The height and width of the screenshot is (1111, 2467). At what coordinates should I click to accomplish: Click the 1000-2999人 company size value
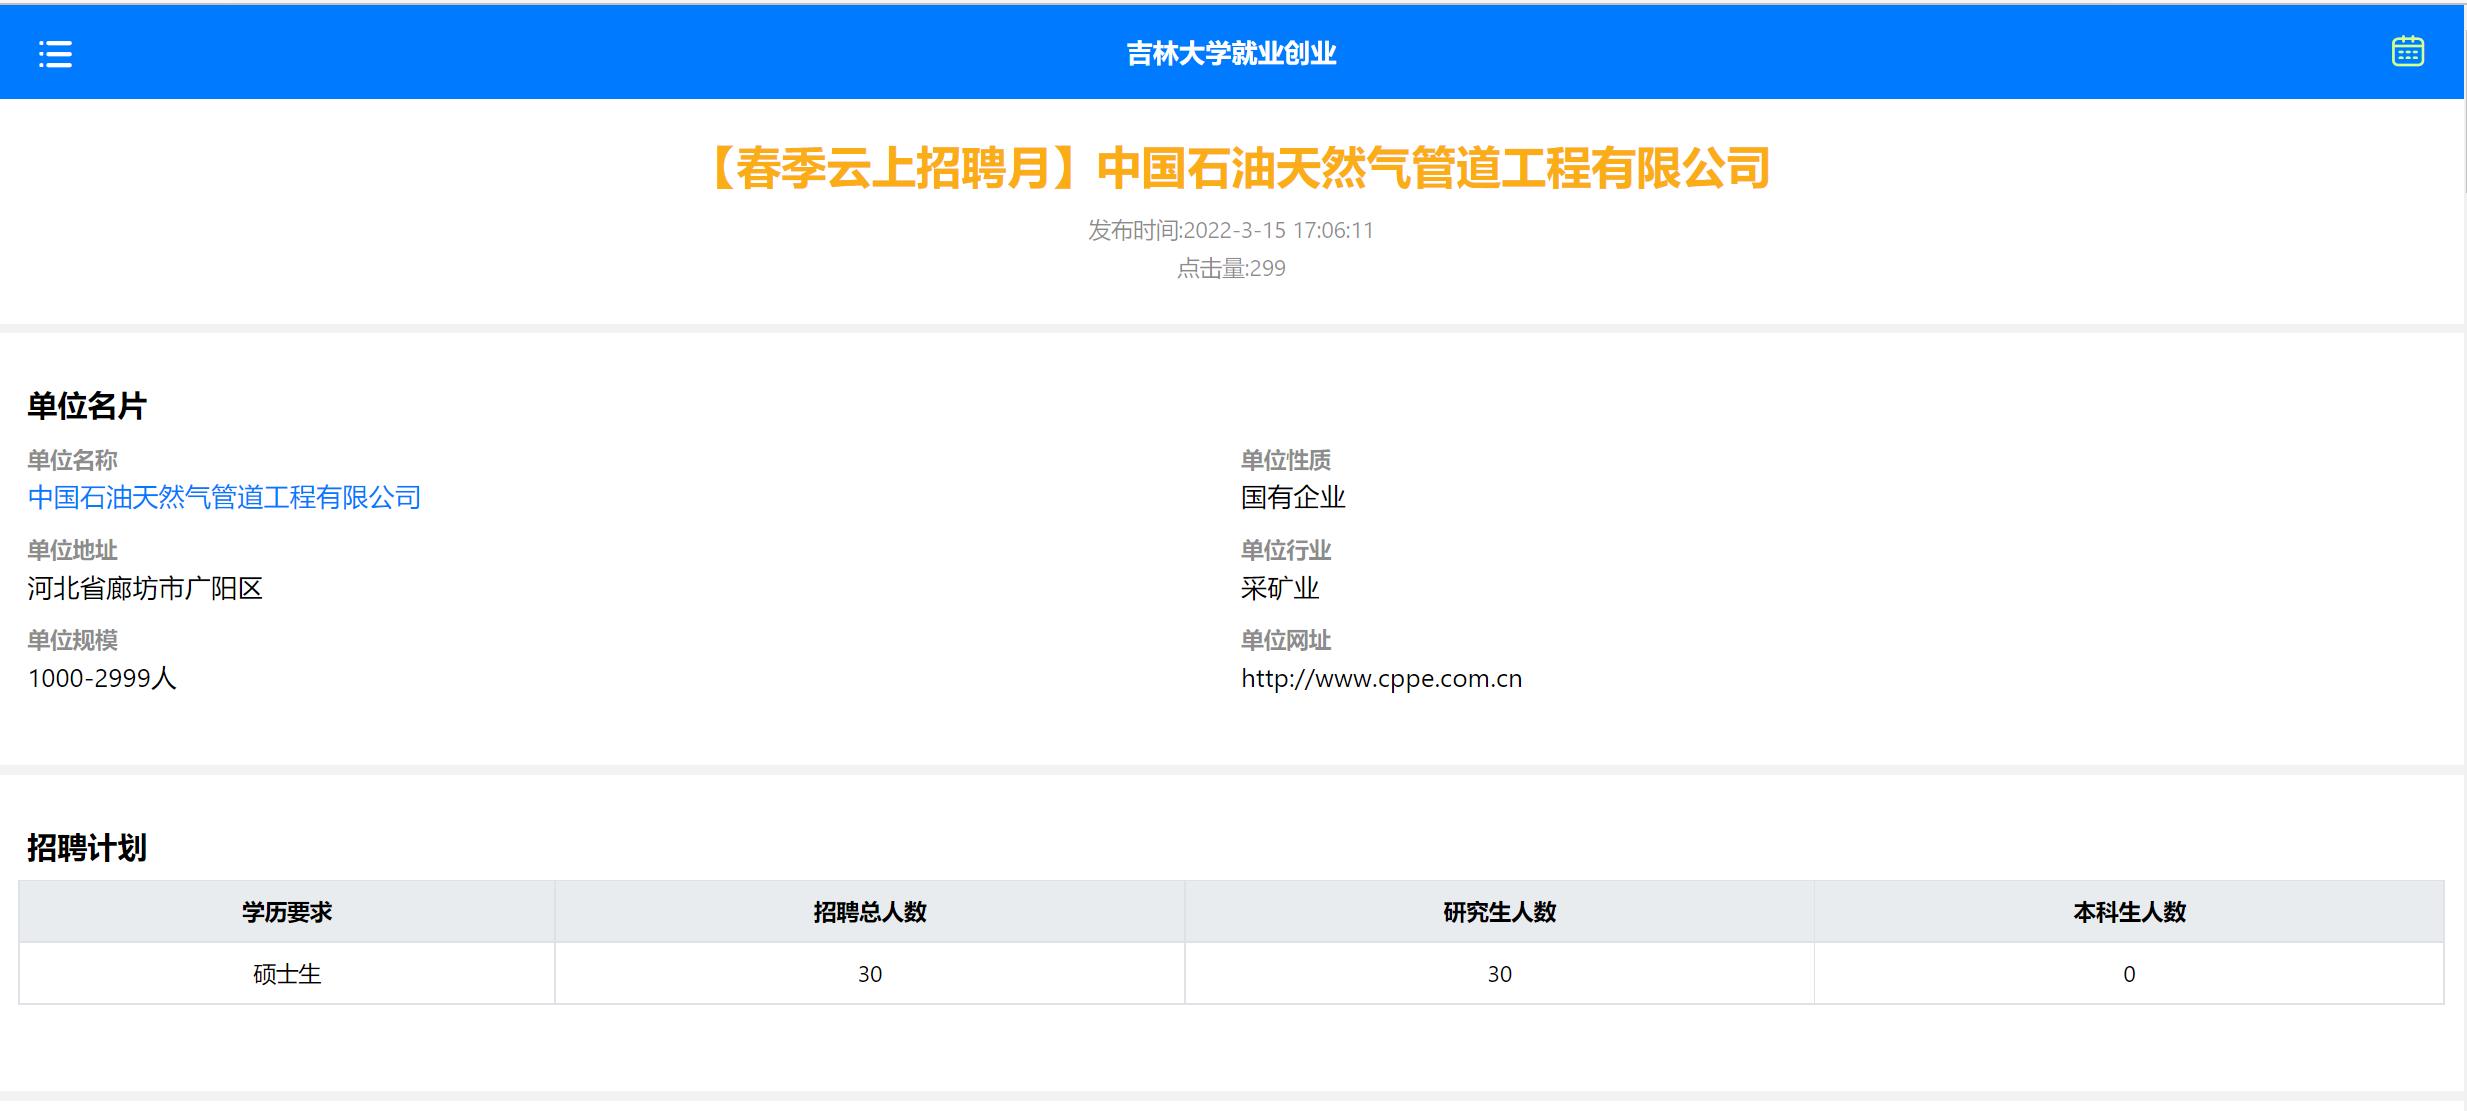[x=102, y=679]
